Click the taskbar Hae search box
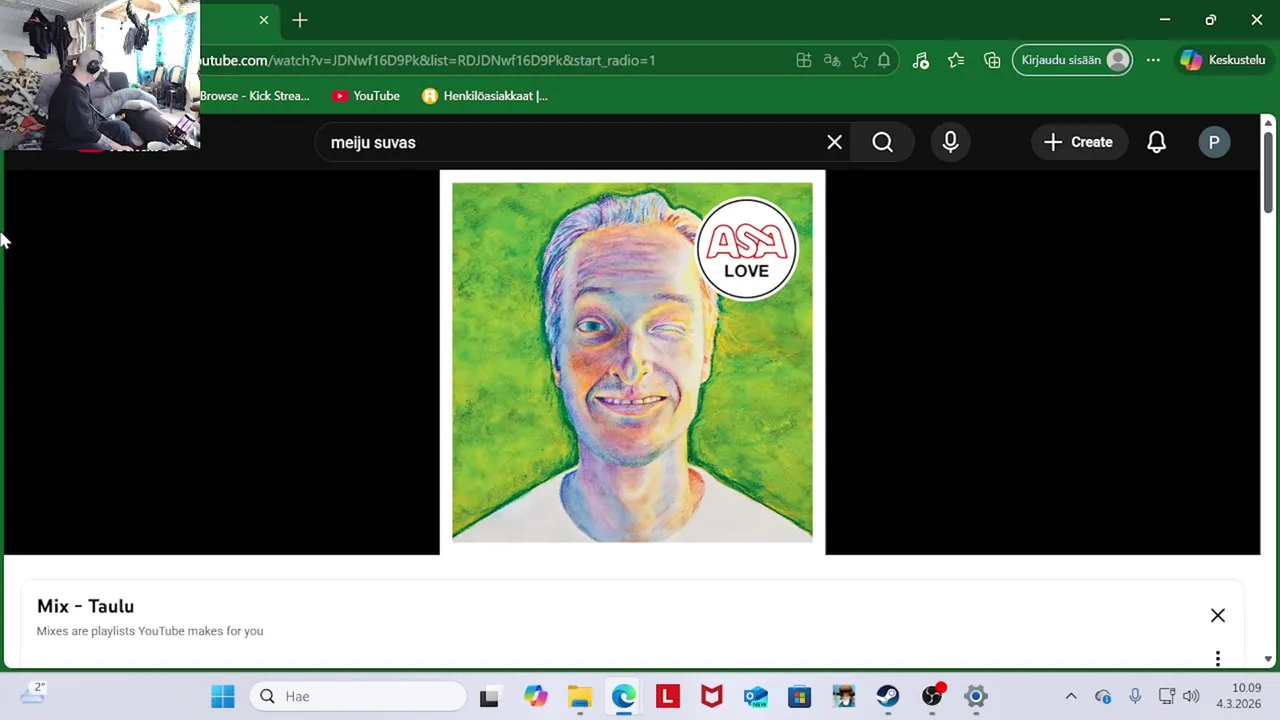The width and height of the screenshot is (1280, 720). [358, 696]
